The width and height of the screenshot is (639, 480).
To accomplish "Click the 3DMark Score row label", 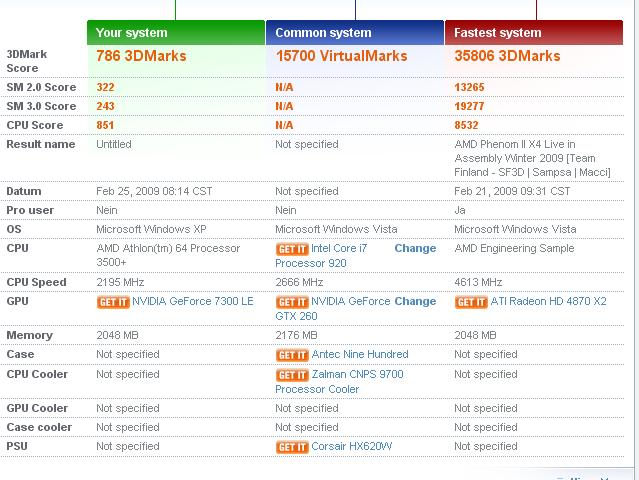I will [x=27, y=61].
